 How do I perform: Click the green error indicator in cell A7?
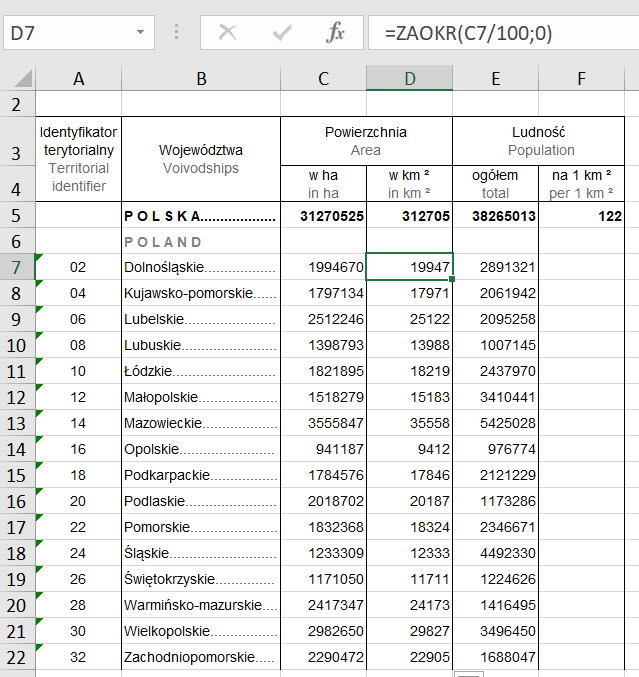point(39,258)
